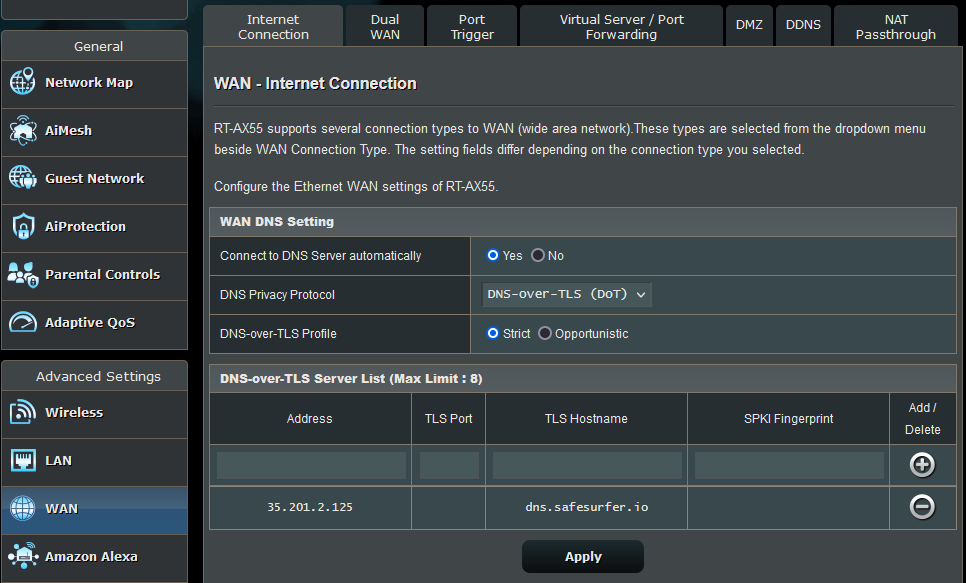Click the Address input field
Viewport: 966px width, 583px height.
tap(311, 465)
